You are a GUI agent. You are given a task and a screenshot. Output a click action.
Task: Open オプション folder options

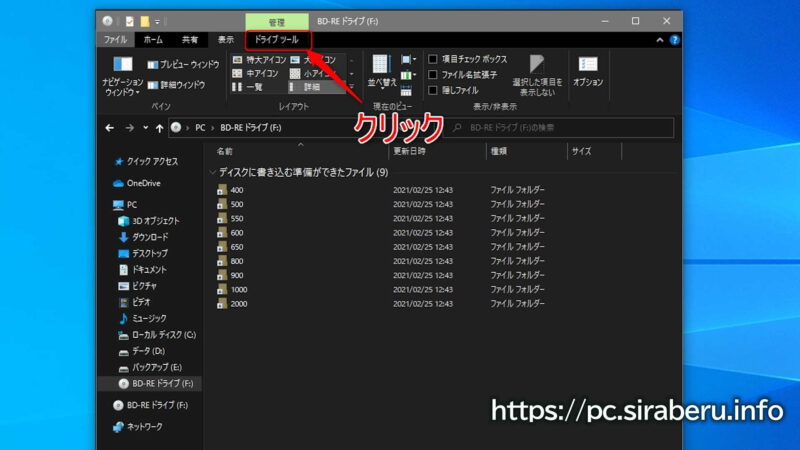588,71
